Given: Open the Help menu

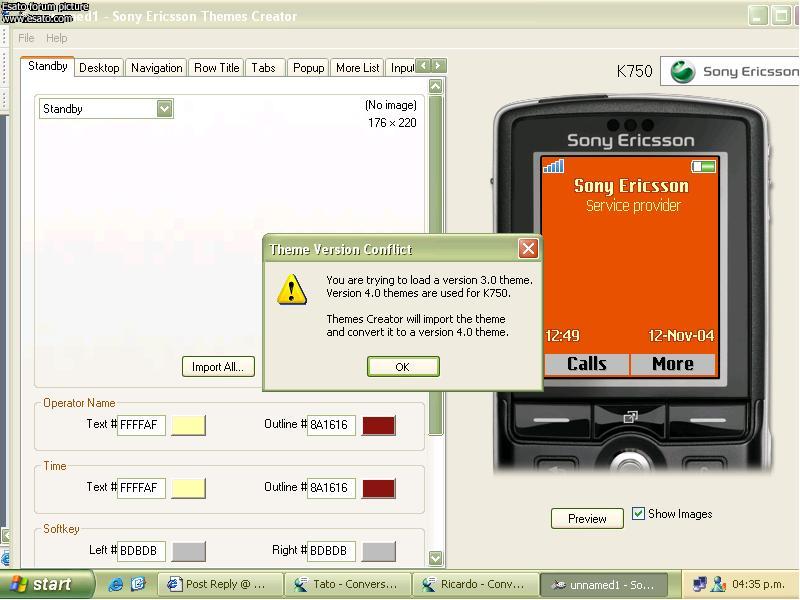Looking at the screenshot, I should click(x=56, y=38).
